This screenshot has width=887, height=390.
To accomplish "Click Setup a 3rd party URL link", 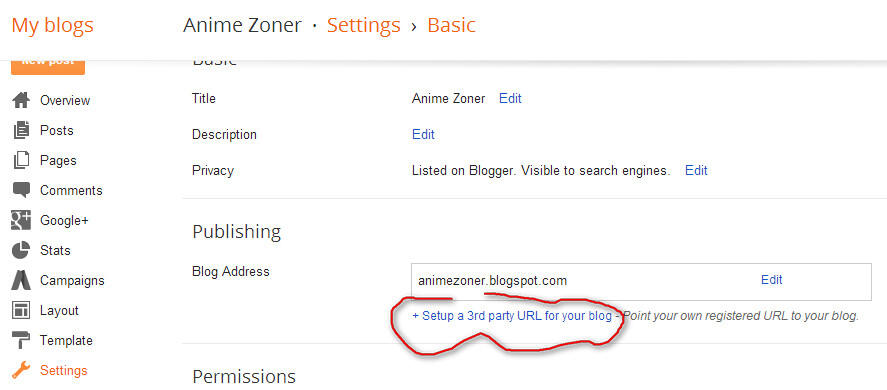I will [512, 316].
